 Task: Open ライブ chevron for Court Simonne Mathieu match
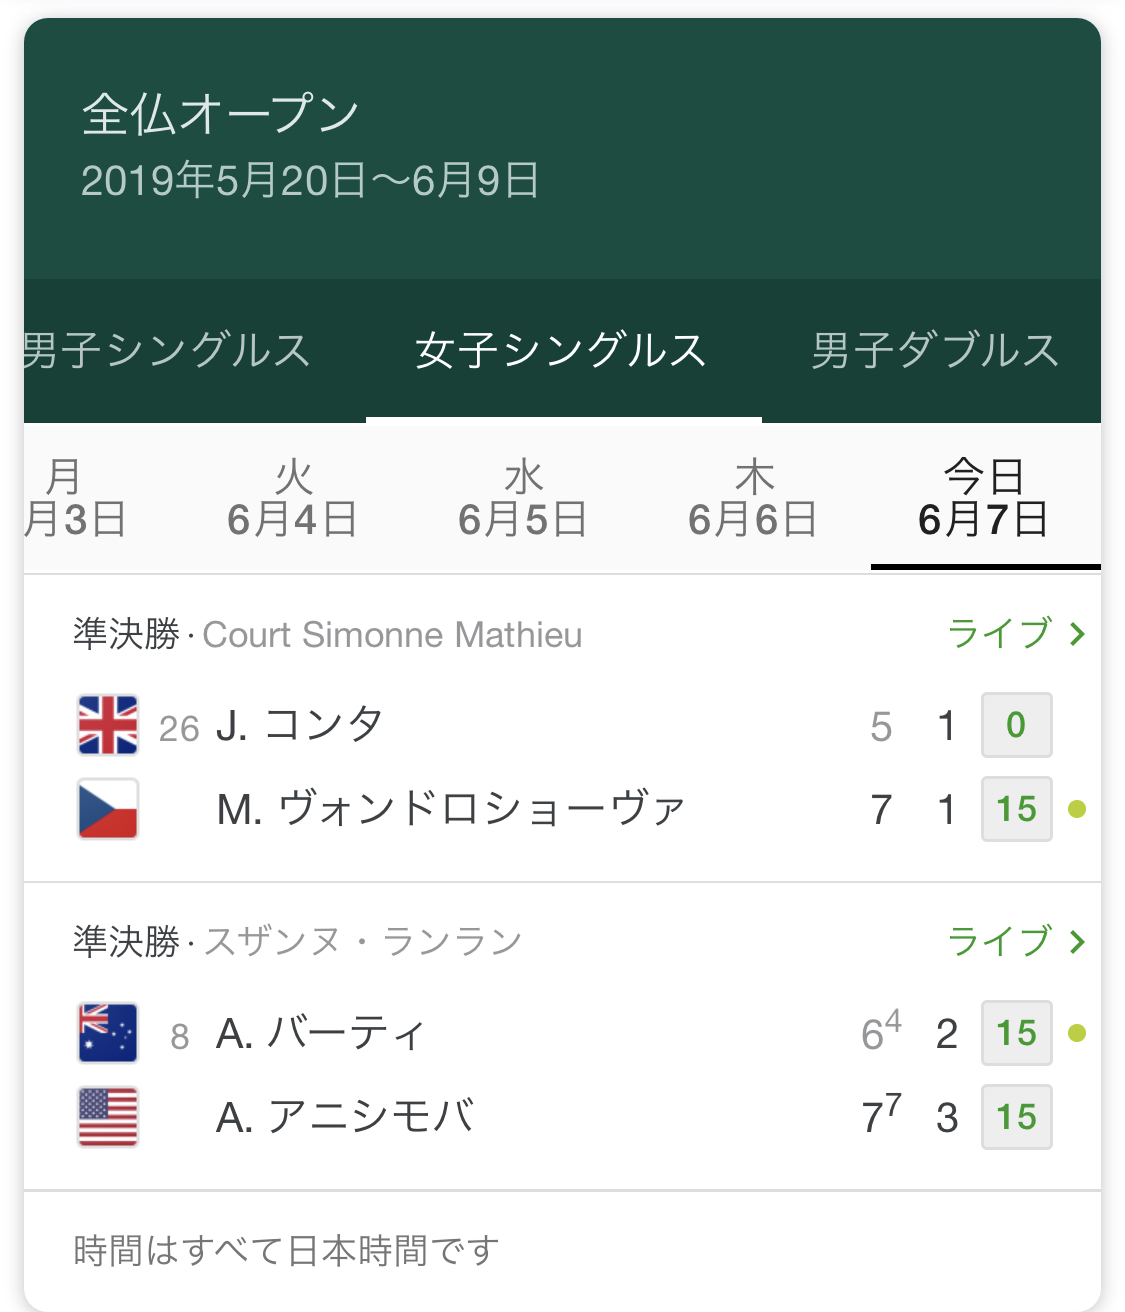1077,634
